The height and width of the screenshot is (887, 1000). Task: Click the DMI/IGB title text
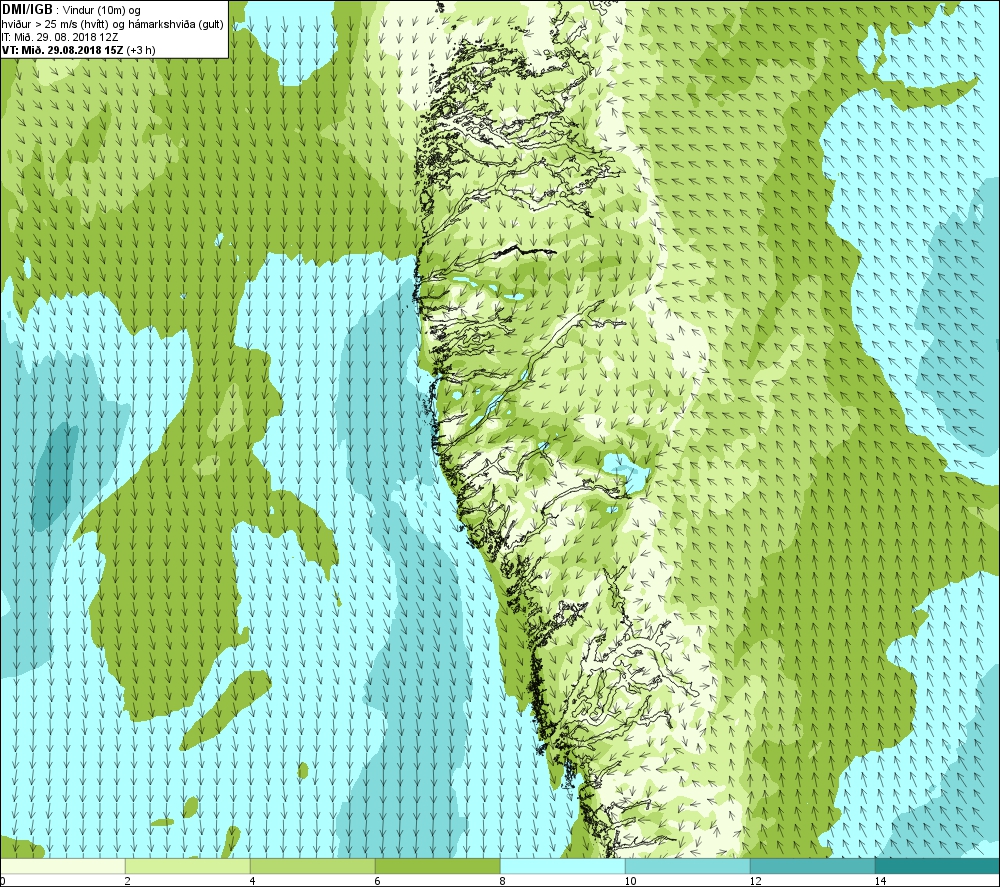(27, 10)
